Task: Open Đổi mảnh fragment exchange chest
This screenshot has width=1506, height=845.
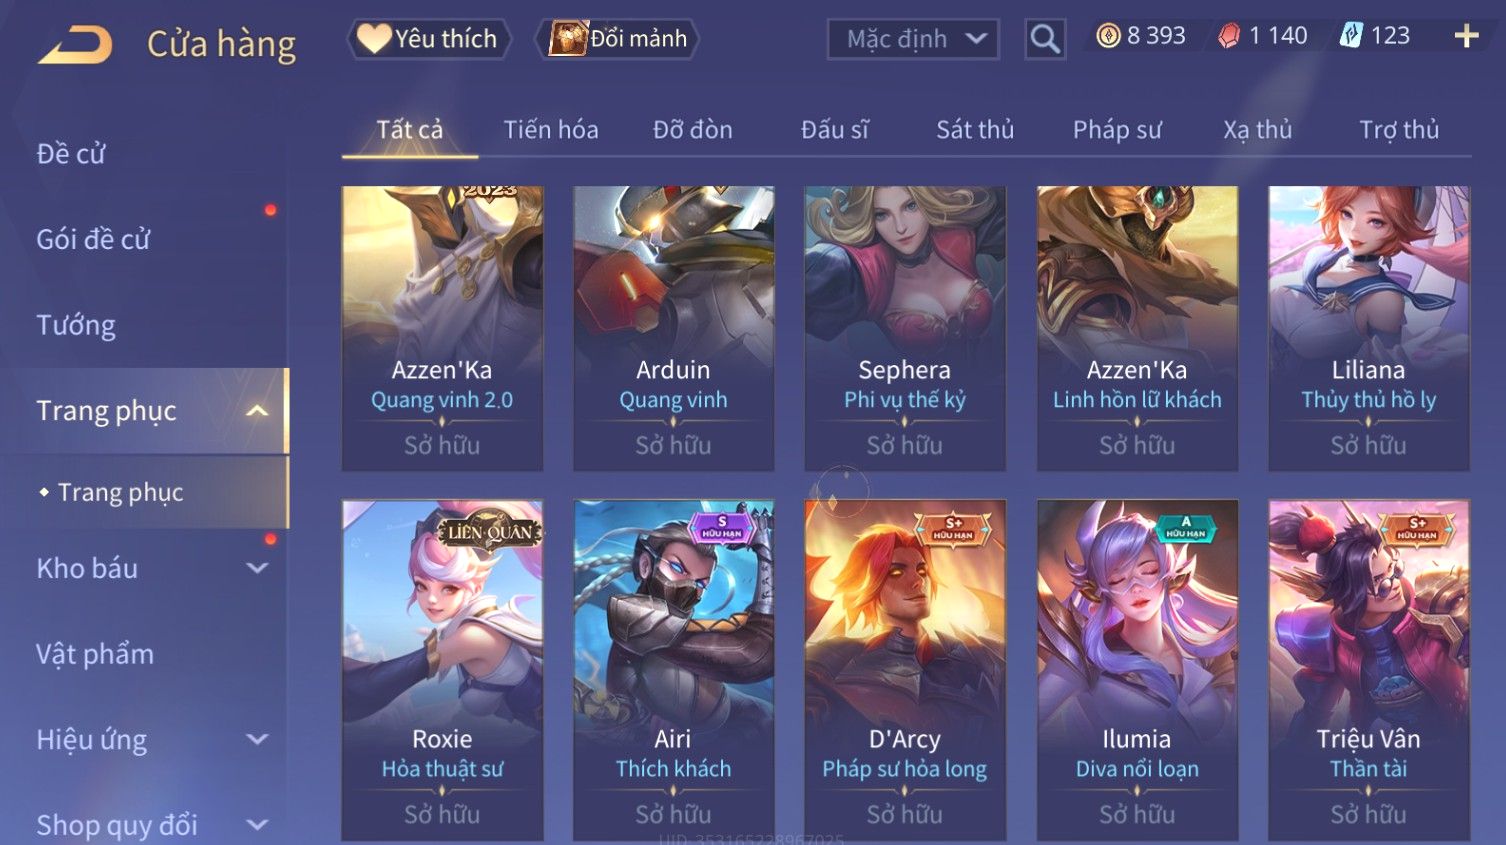Action: 620,39
